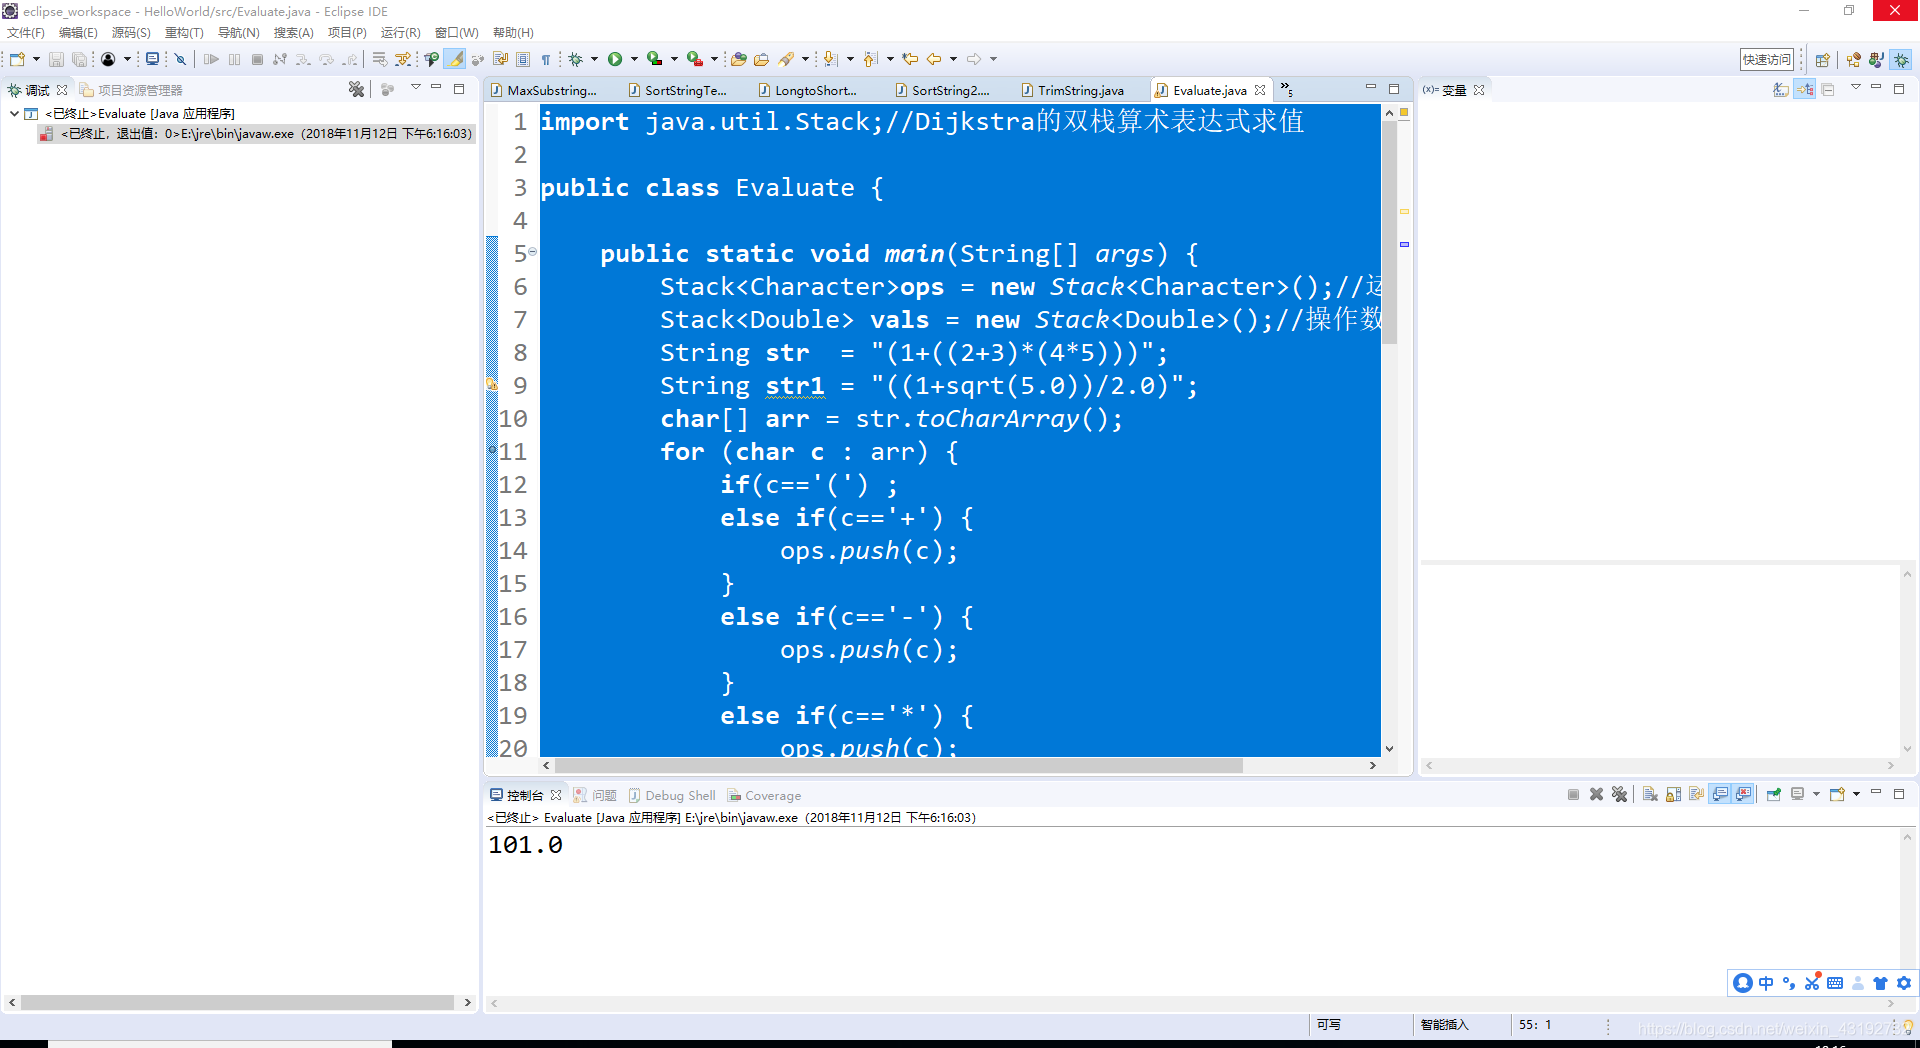1920x1048 pixels.
Task: Open dropdown arrow next to Debug bug icon
Action: pyautogui.click(x=594, y=60)
